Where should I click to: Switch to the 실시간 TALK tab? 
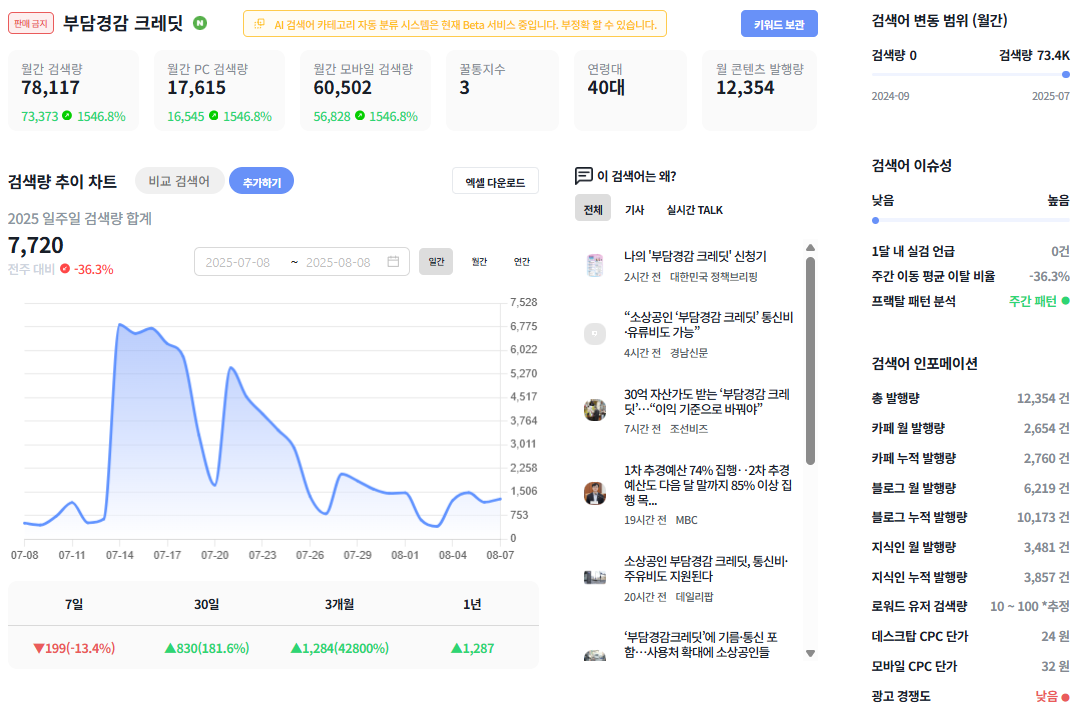(695, 209)
